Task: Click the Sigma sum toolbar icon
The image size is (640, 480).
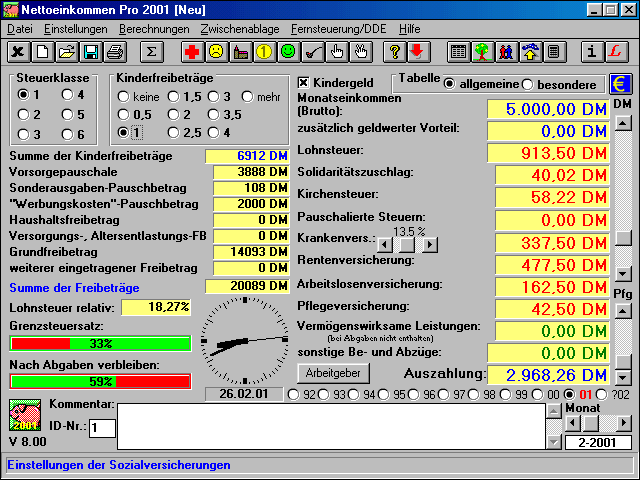Action: [x=151, y=51]
